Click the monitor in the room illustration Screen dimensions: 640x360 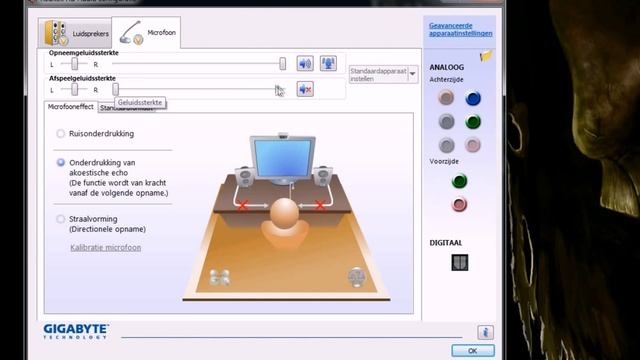click(283, 159)
